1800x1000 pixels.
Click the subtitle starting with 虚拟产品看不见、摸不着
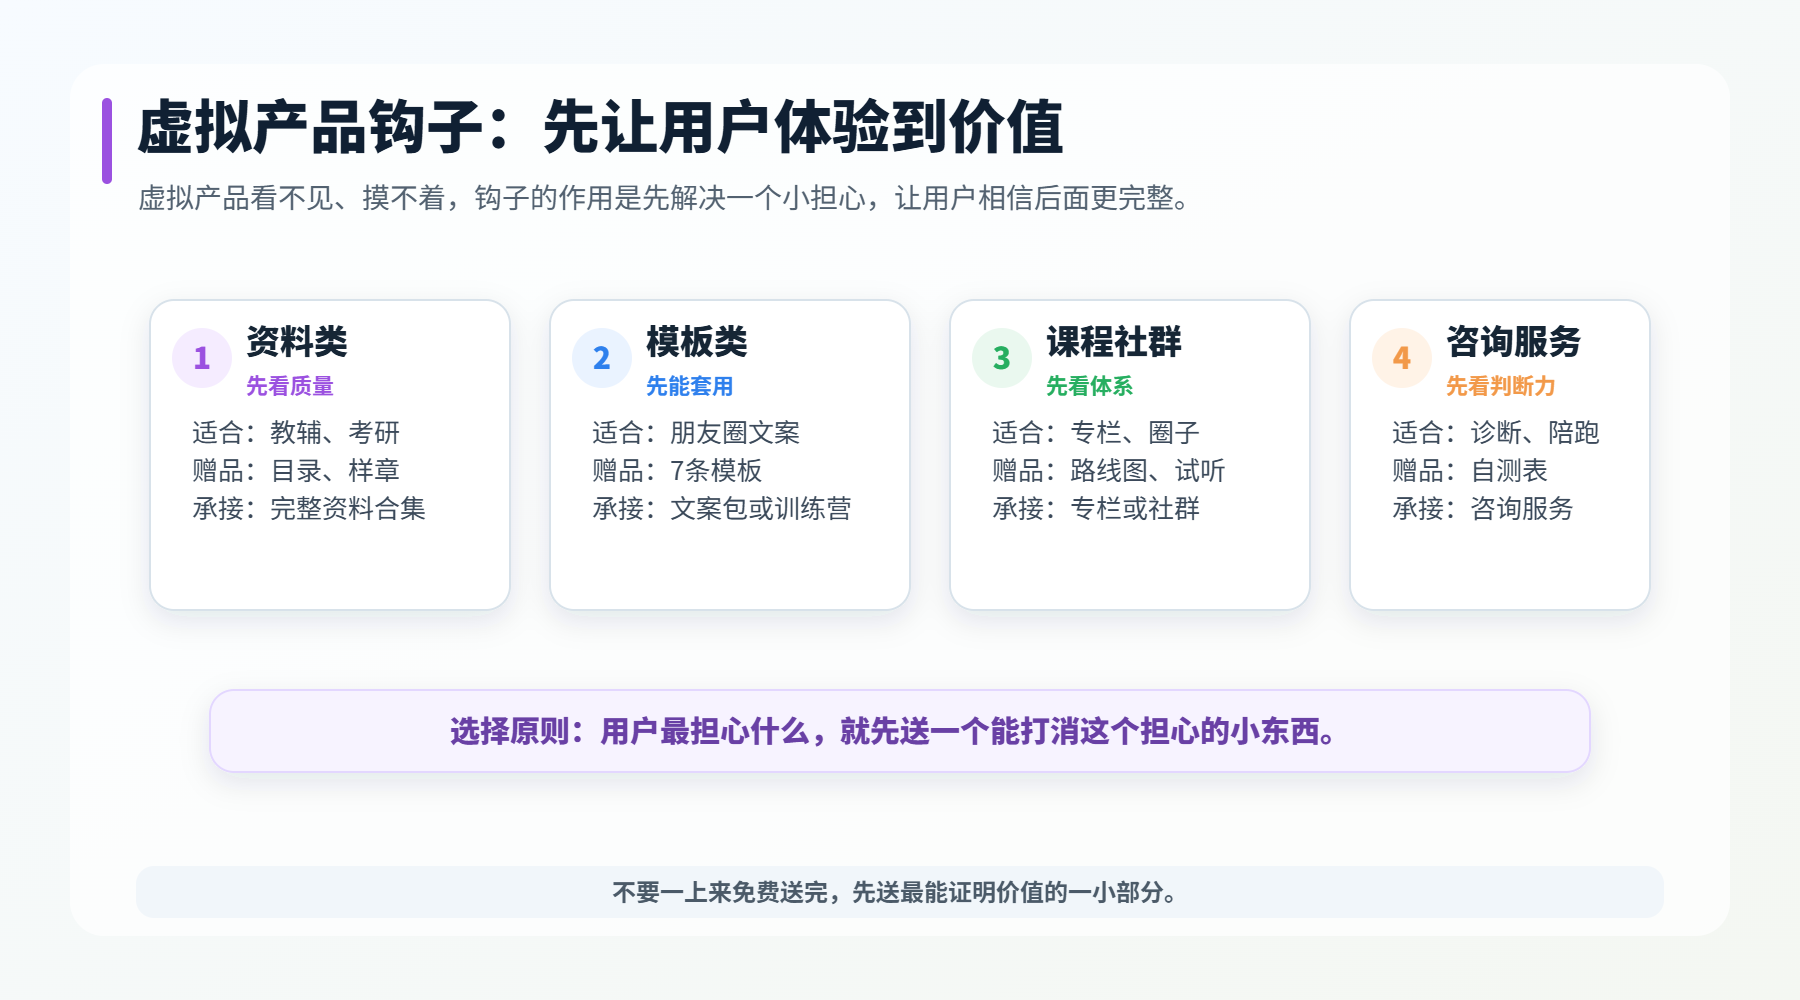(666, 198)
